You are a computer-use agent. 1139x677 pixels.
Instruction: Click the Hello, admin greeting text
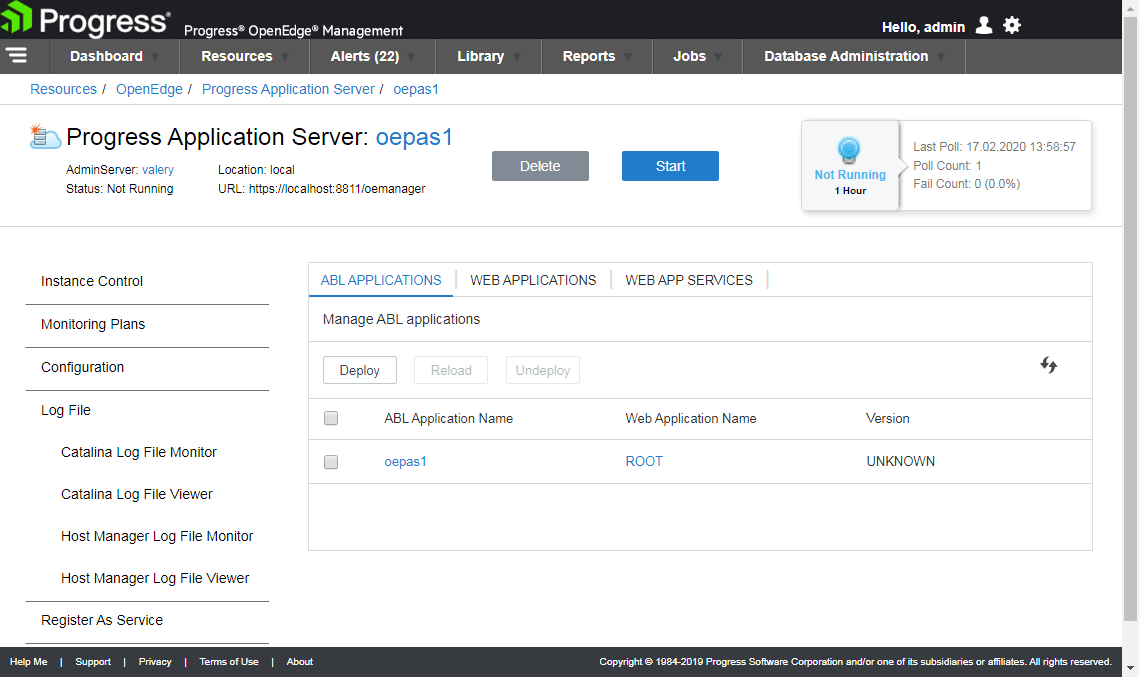click(923, 27)
